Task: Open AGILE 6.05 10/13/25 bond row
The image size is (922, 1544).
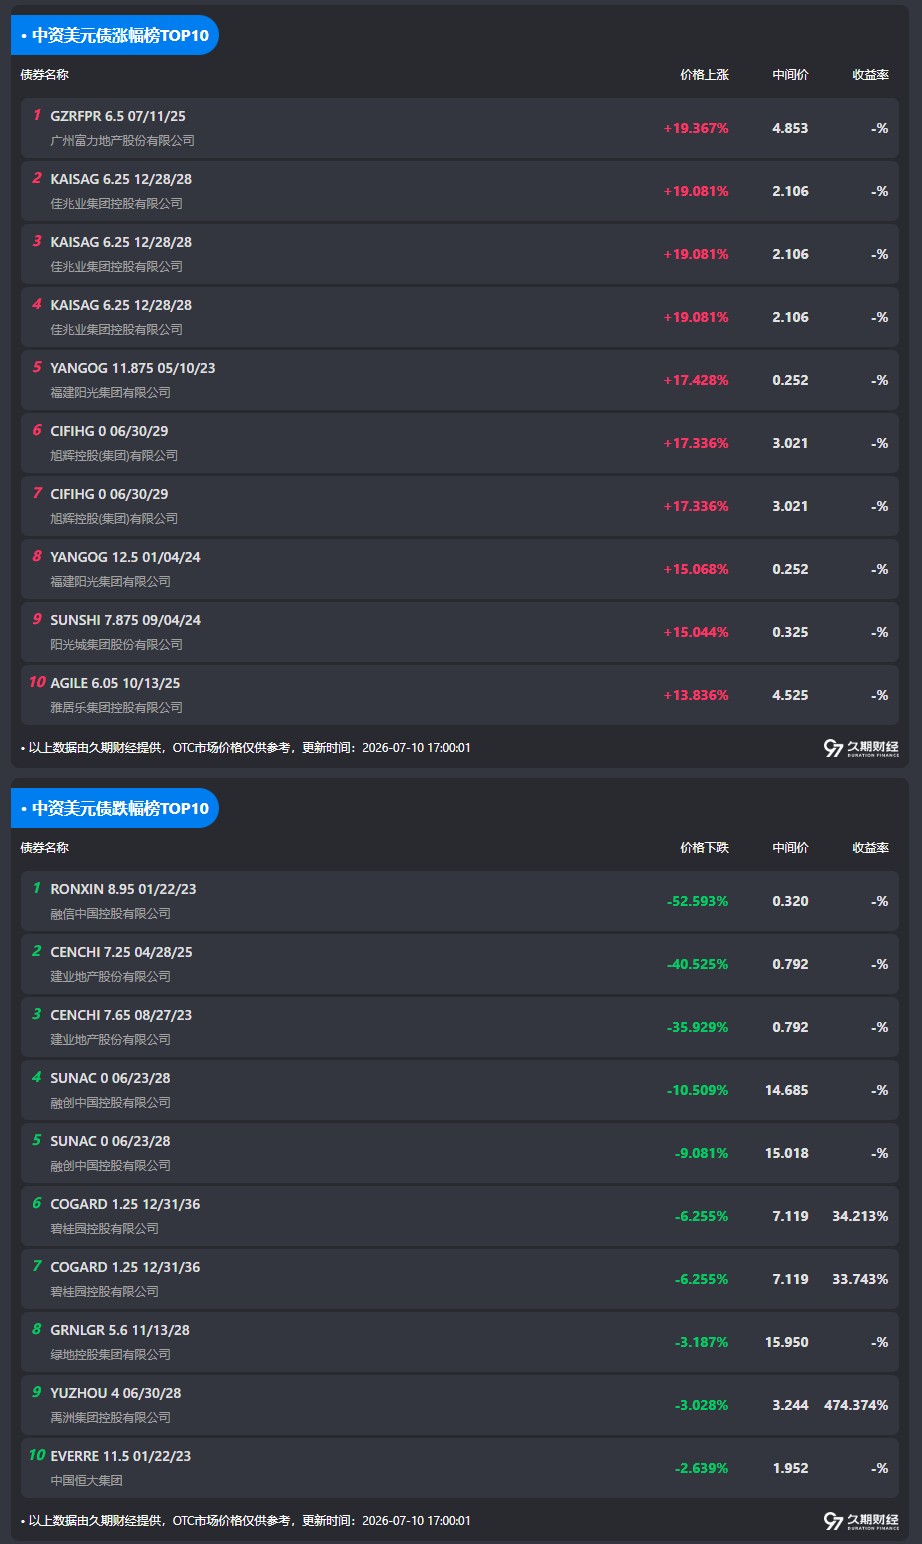Action: 460,695
